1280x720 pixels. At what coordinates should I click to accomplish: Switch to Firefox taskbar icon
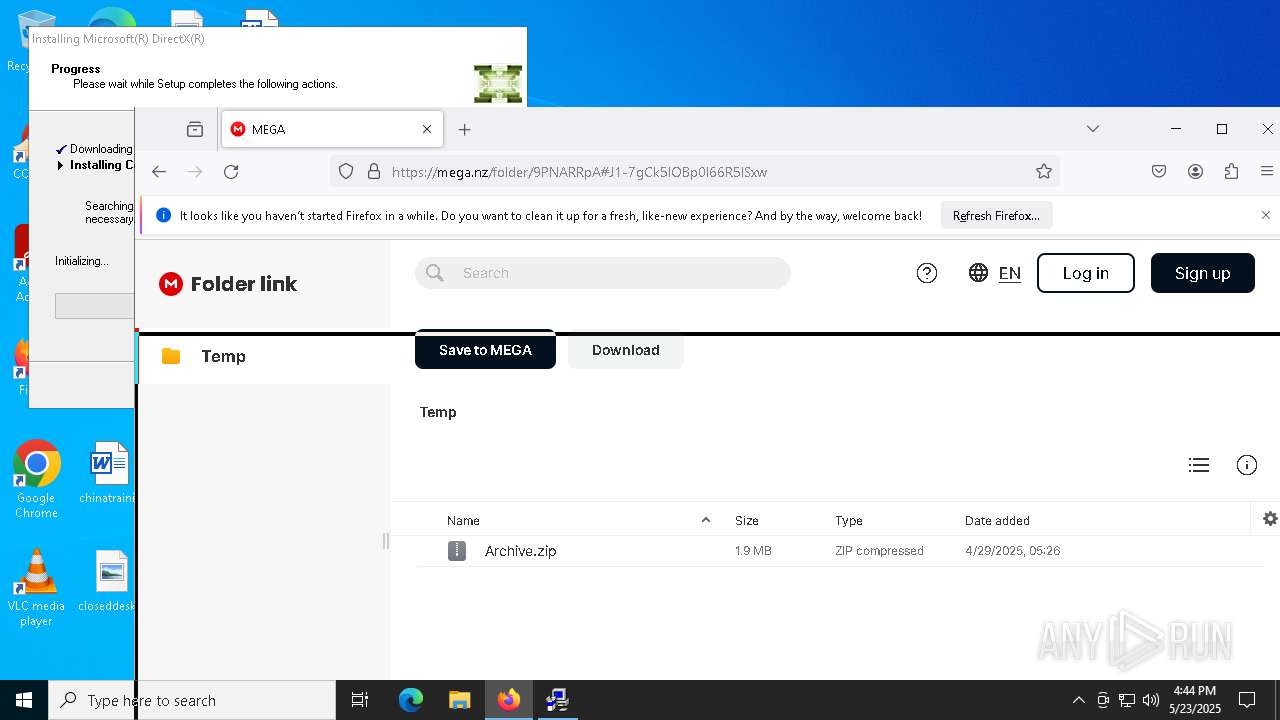(x=509, y=700)
